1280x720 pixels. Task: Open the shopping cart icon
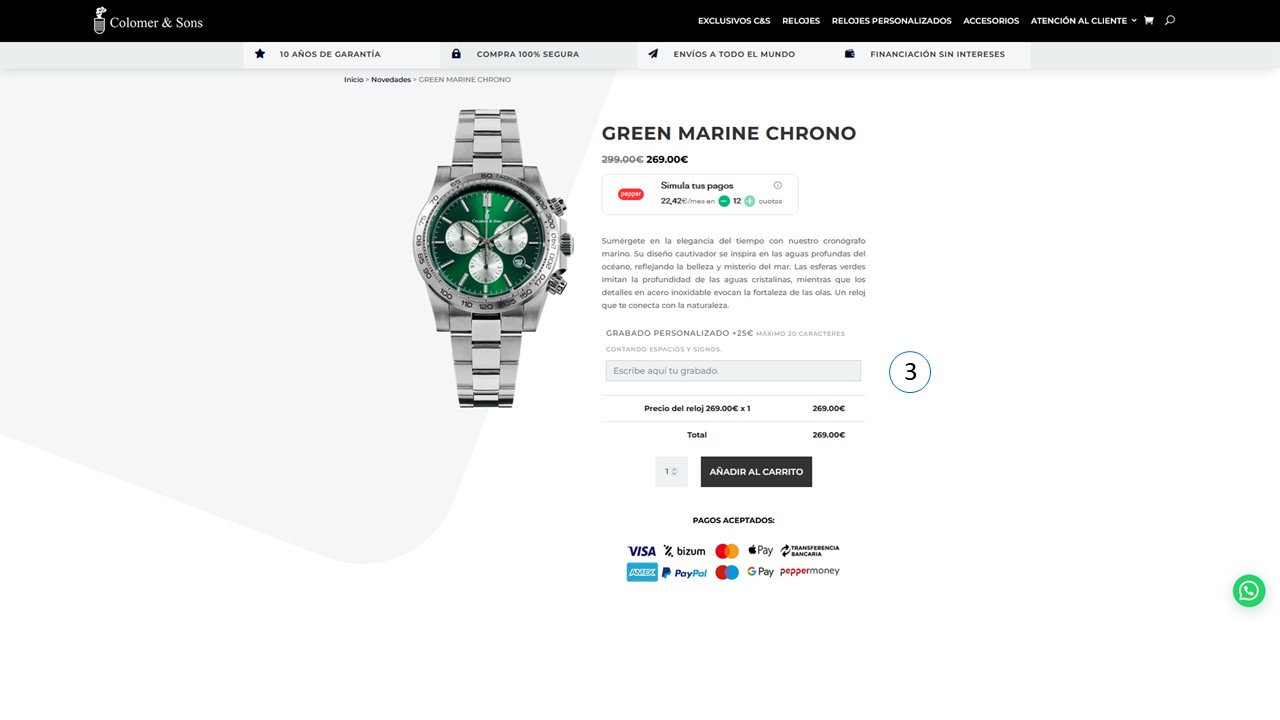coord(1148,20)
